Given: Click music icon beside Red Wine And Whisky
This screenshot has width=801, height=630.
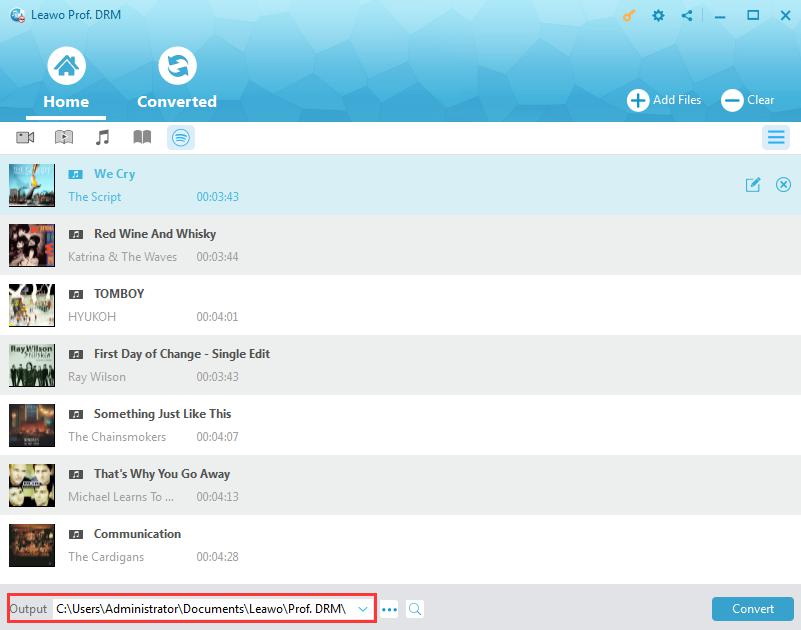Looking at the screenshot, I should point(76,235).
